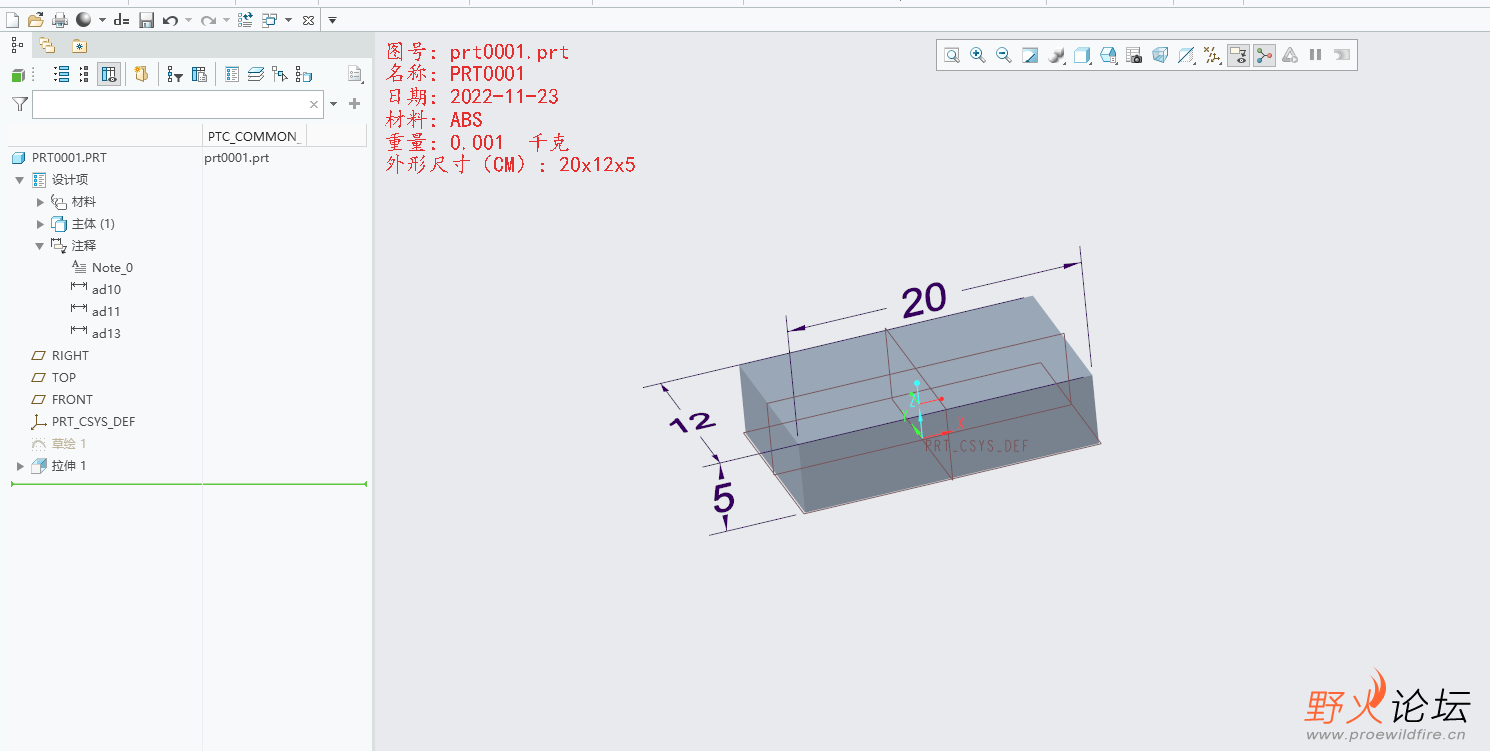Select the 草绘 1 sketch feature
The height and width of the screenshot is (751, 1490).
click(69, 444)
